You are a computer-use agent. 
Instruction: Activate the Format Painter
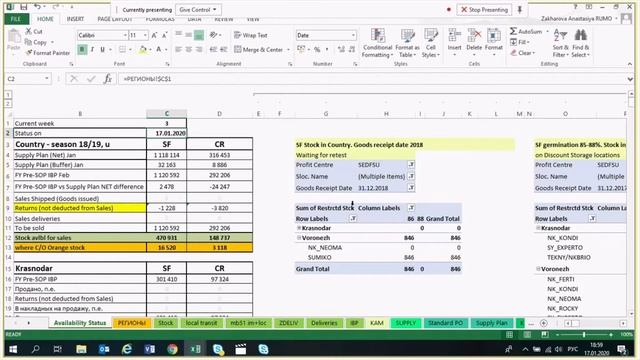[48, 53]
